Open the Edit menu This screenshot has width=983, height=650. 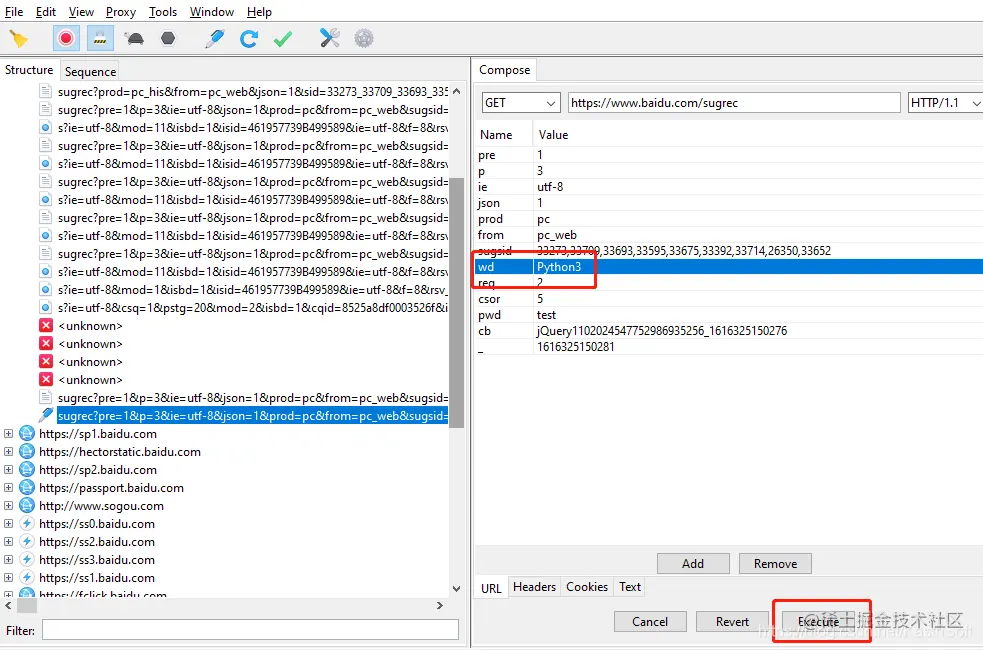pos(46,12)
